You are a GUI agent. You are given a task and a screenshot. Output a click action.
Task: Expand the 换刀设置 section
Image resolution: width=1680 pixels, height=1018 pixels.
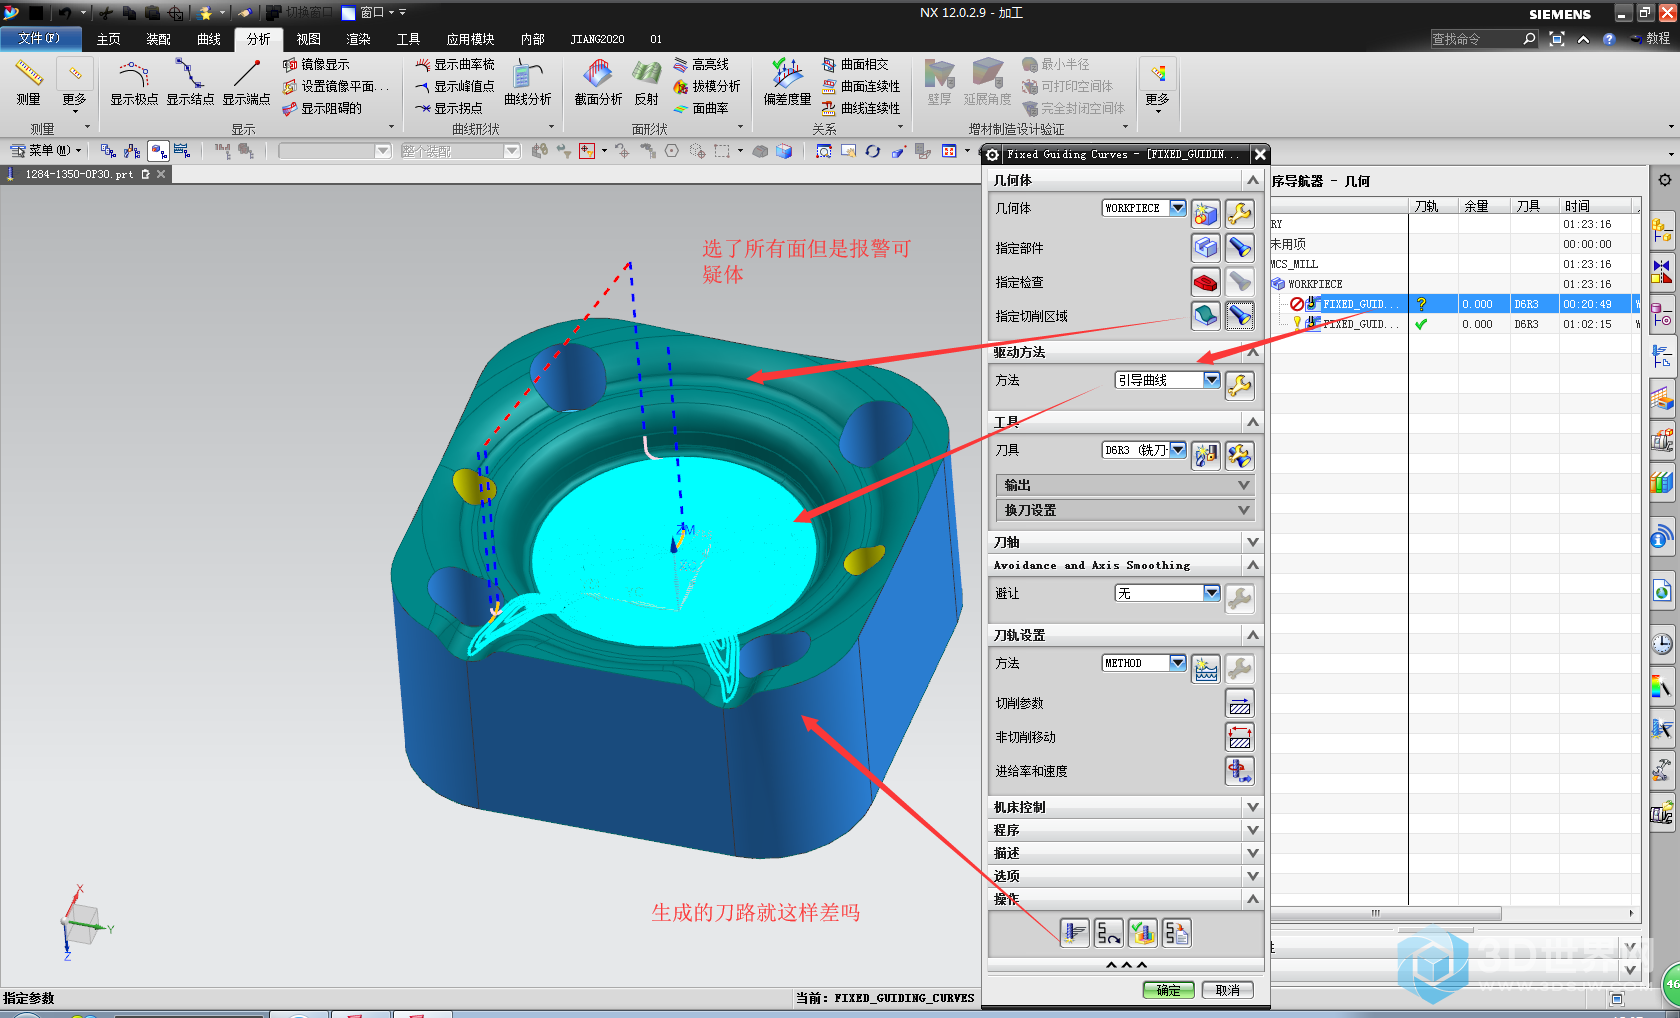1126,510
